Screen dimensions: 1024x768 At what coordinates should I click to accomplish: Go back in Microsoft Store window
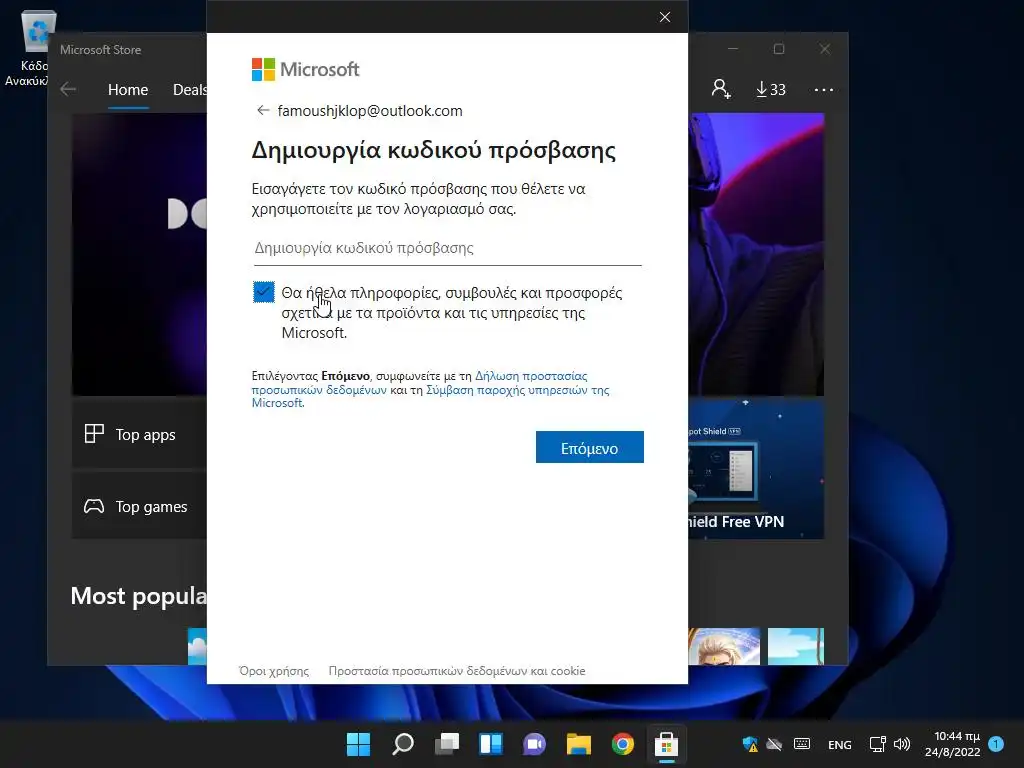[68, 89]
